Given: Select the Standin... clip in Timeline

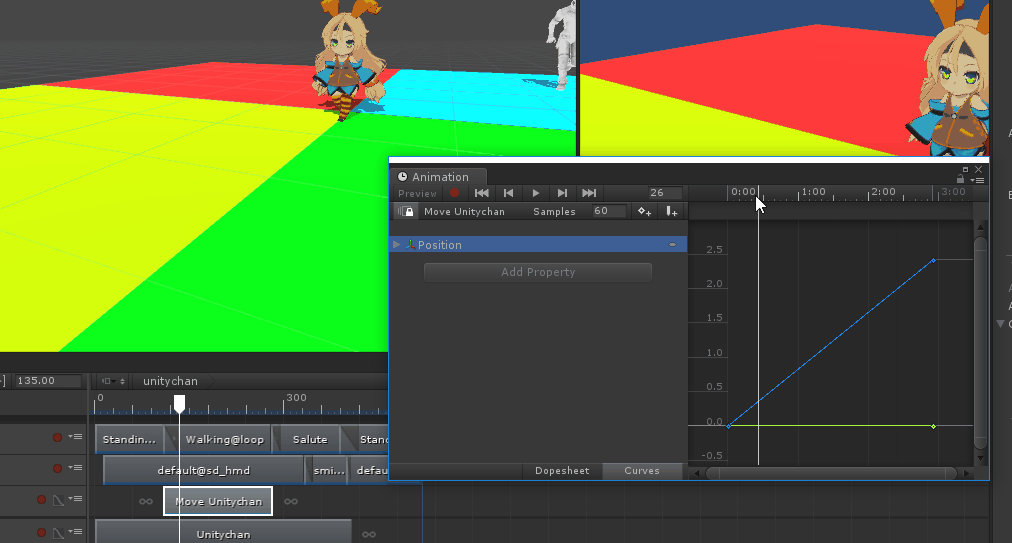Looking at the screenshot, I should [130, 439].
